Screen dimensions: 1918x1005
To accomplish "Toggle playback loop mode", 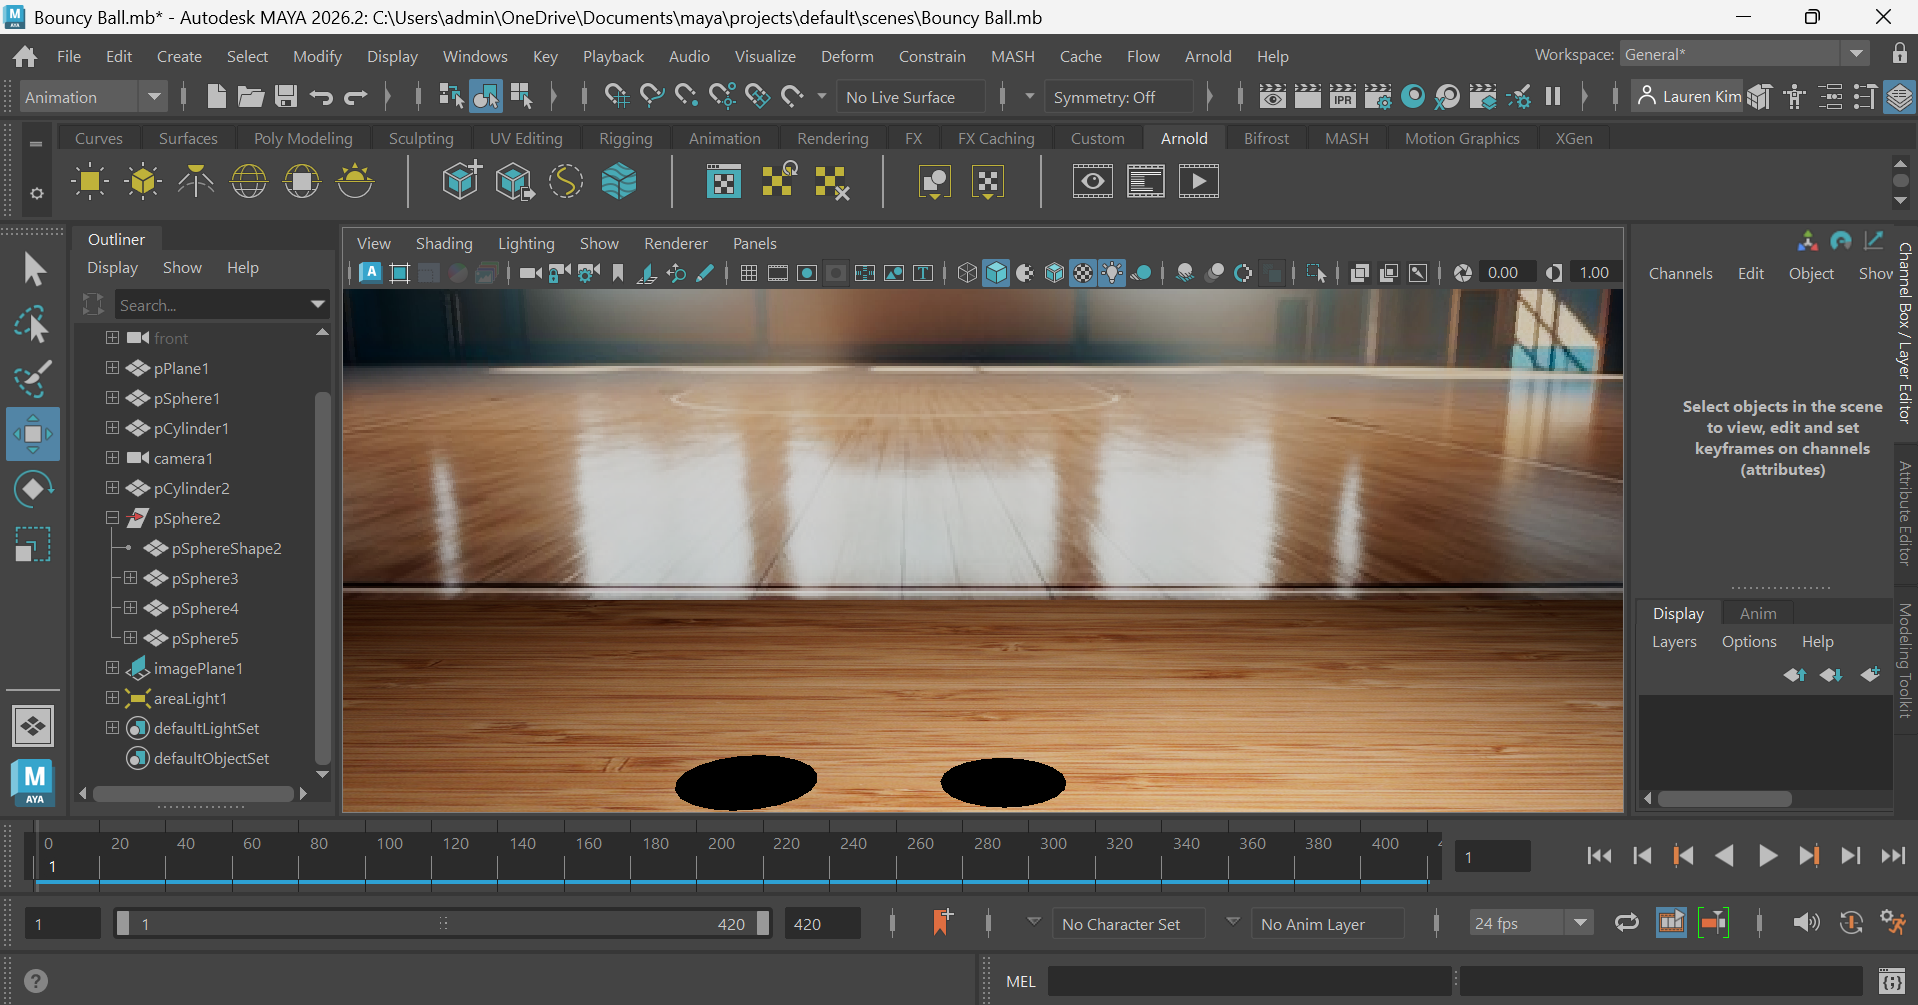I will [x=1626, y=923].
